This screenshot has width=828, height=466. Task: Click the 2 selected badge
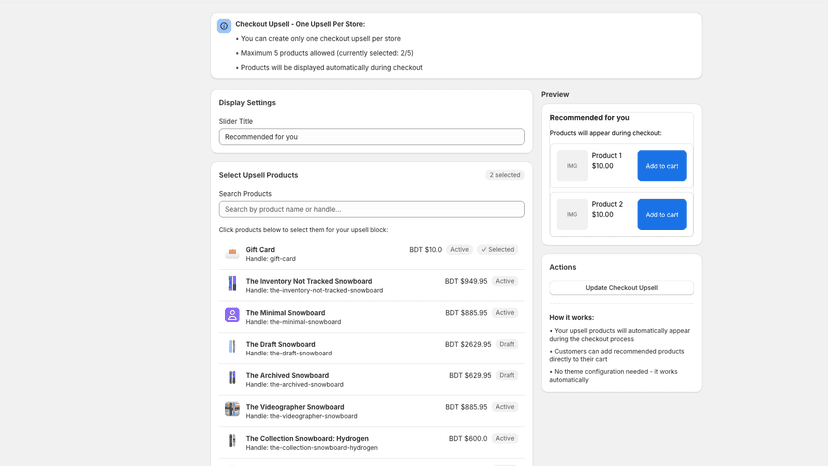[505, 175]
